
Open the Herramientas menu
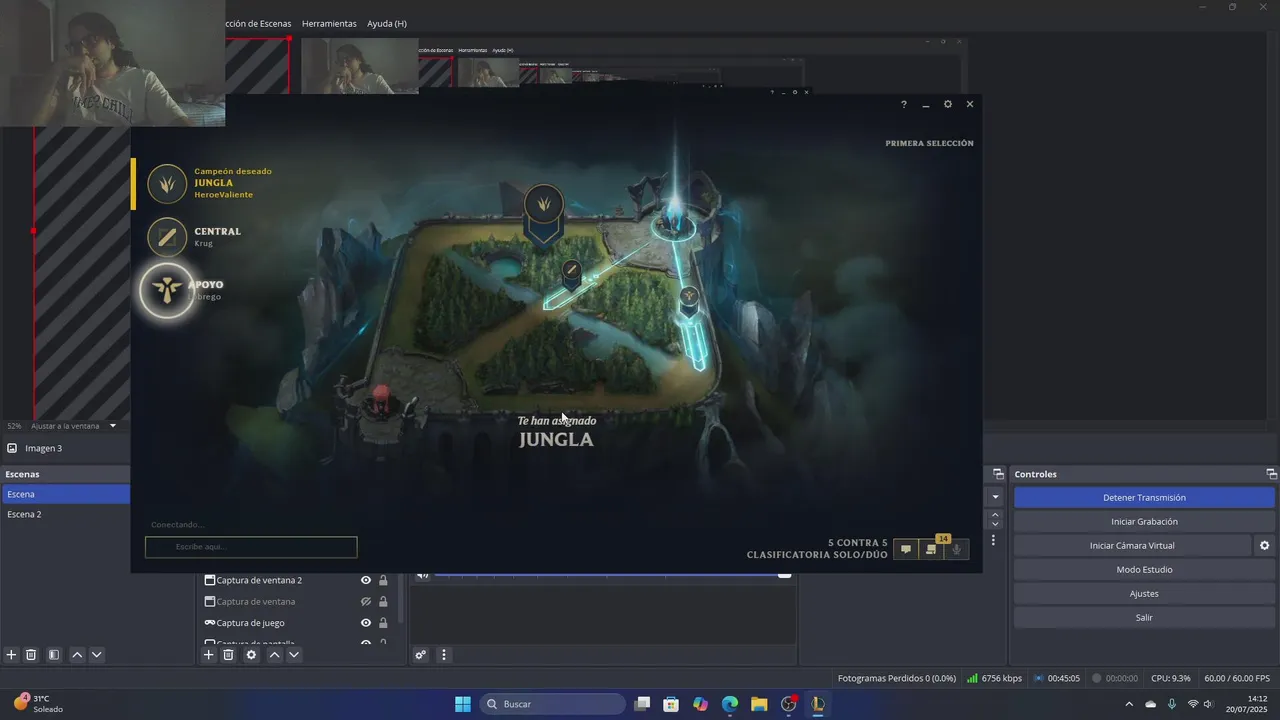tap(329, 23)
